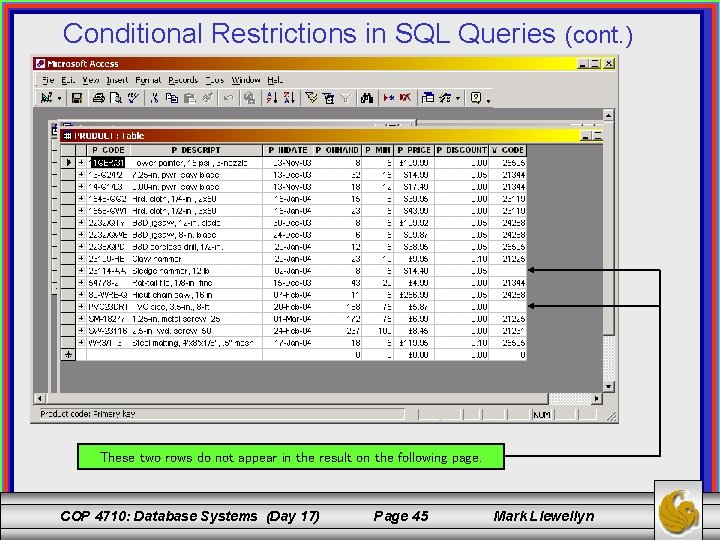
Task: Open the Edit menu
Action: (x=68, y=80)
